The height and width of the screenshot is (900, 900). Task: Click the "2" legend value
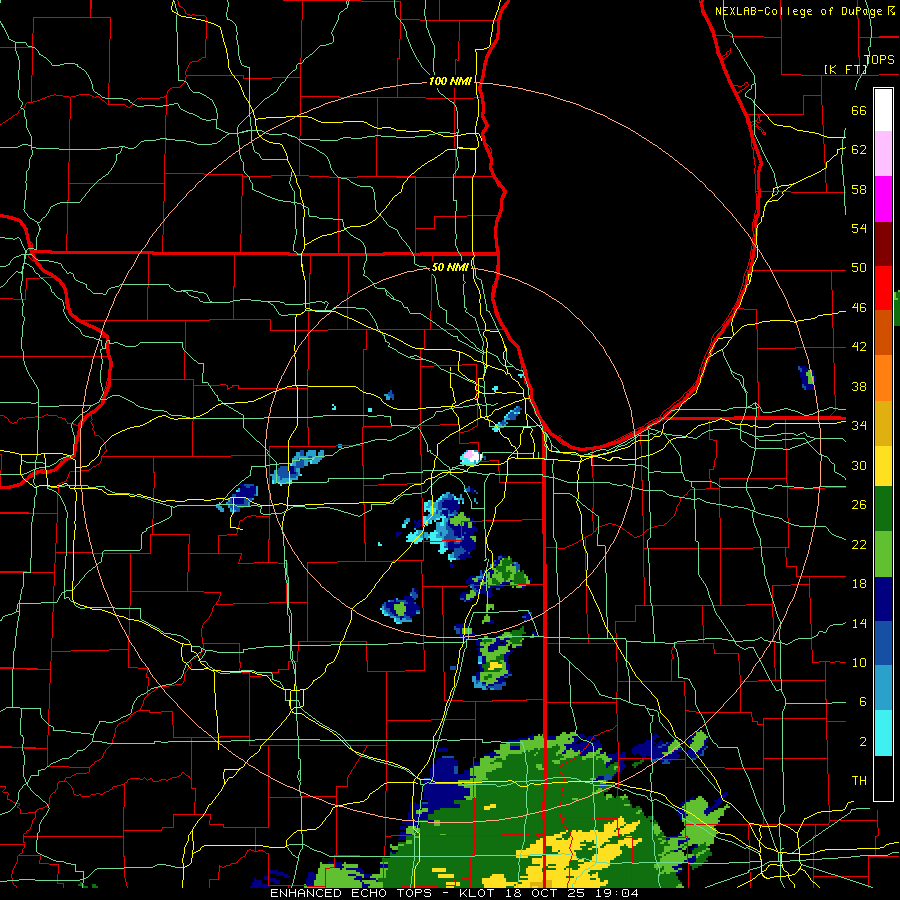click(x=862, y=742)
